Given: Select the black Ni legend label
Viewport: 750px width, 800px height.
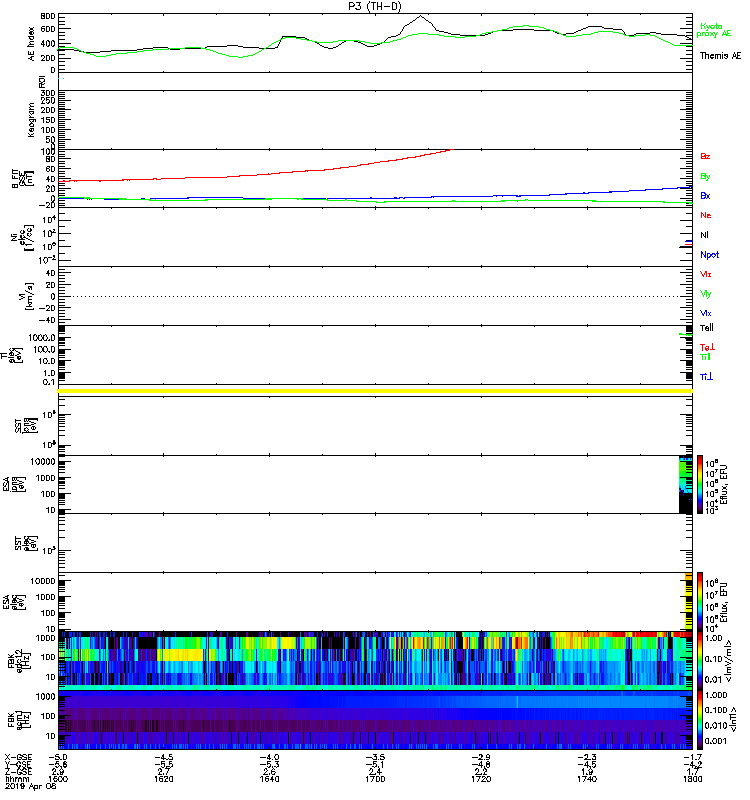Looking at the screenshot, I should point(704,235).
